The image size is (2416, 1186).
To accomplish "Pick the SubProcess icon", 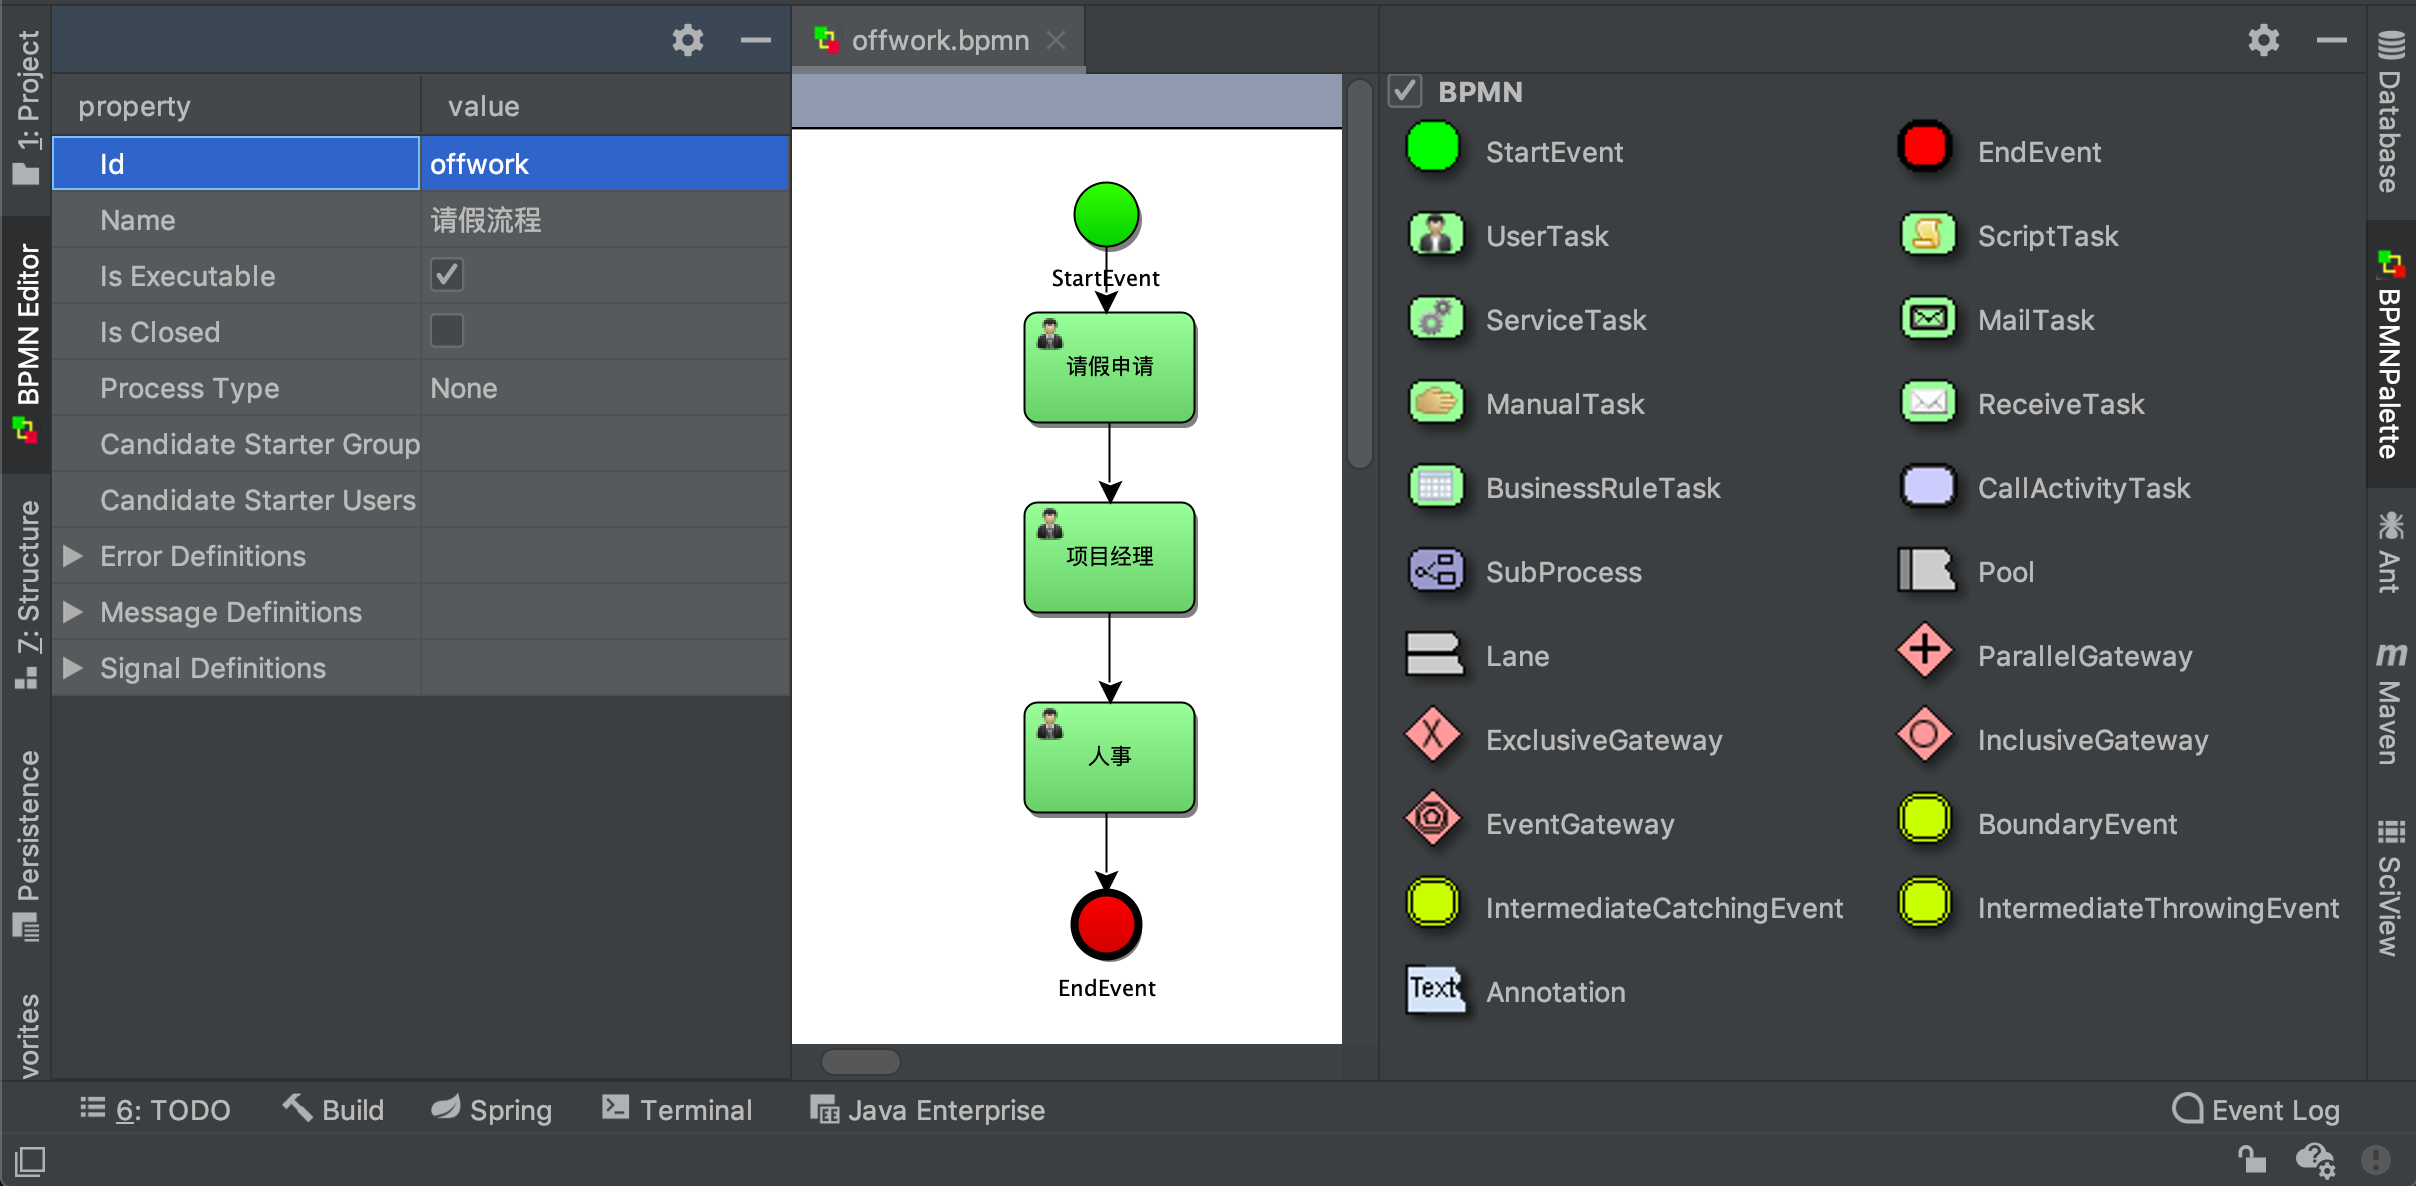I will (1436, 571).
